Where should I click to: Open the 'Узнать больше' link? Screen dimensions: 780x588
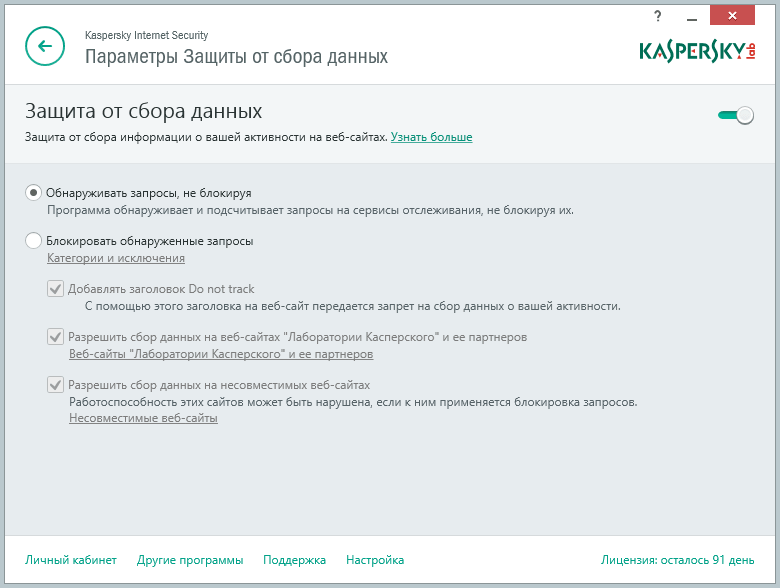click(431, 137)
